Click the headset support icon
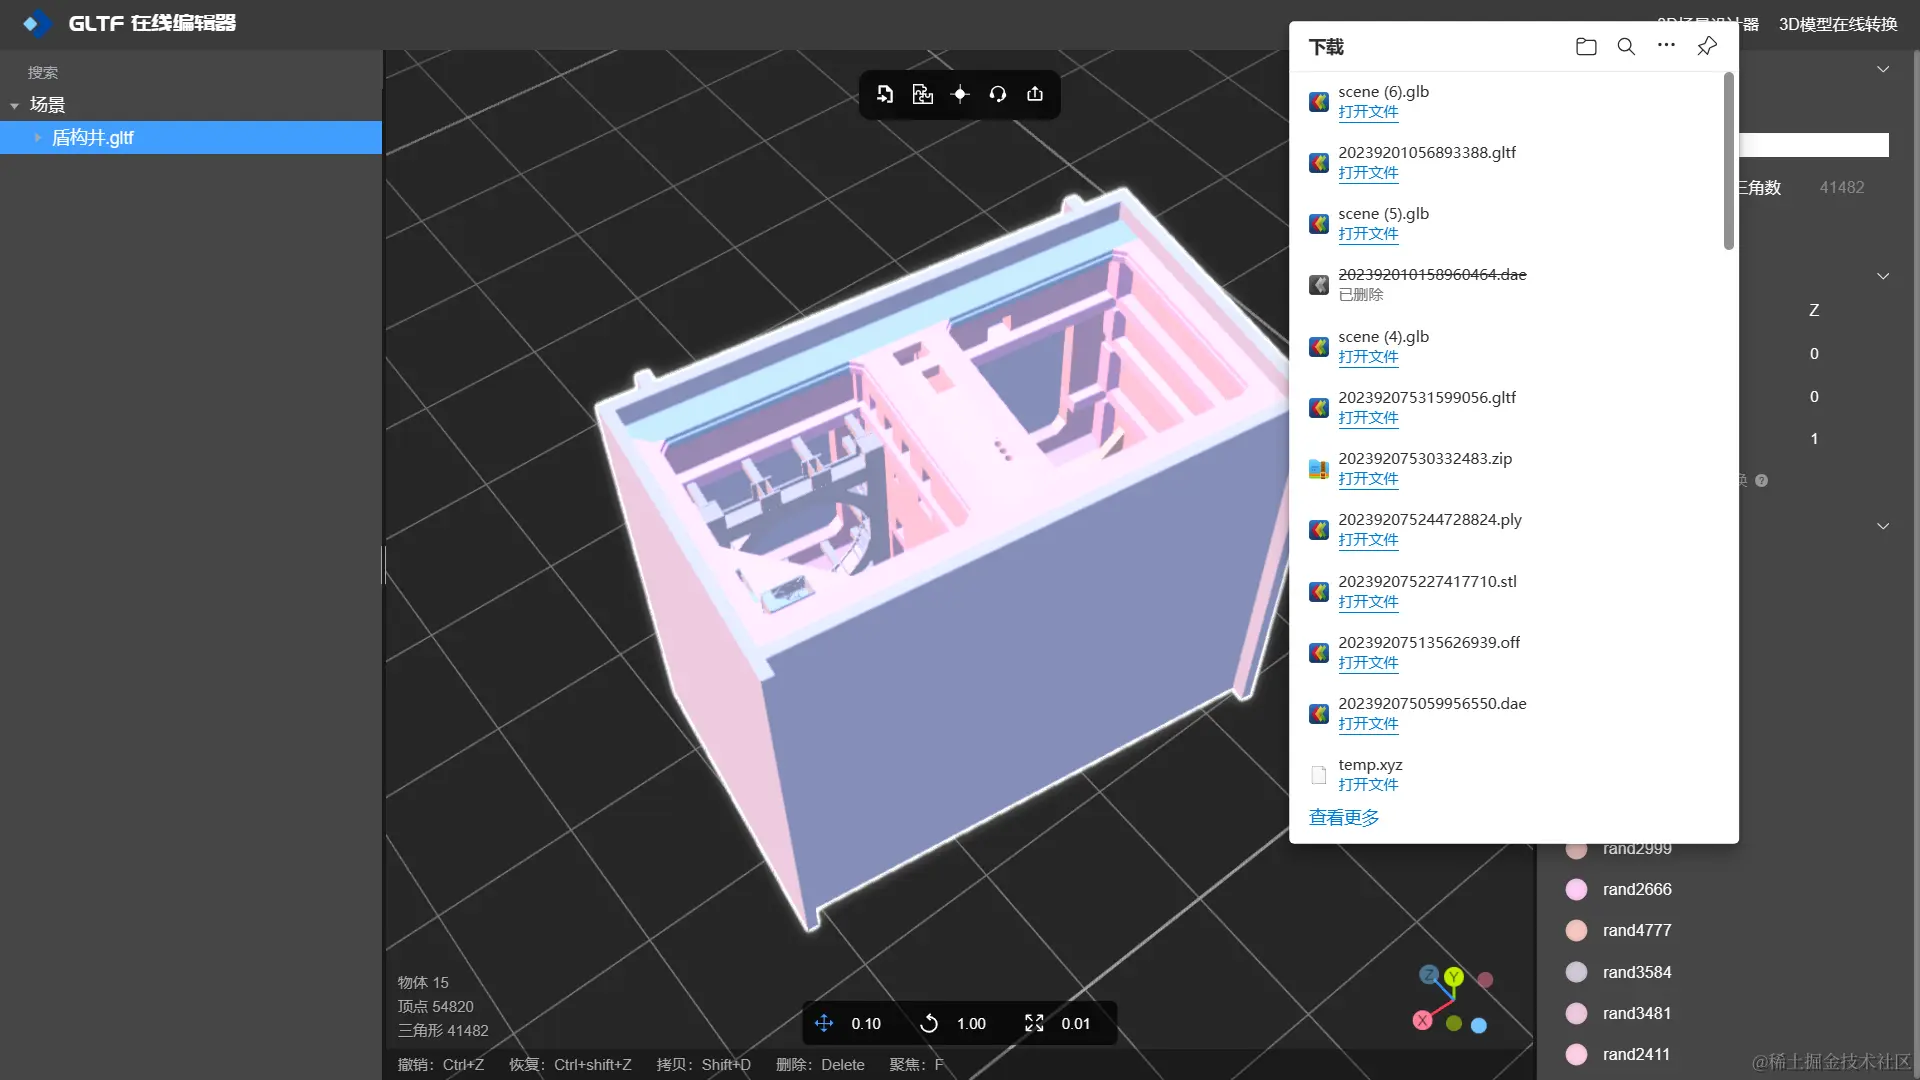Screen dimensions: 1920x1080 tap(997, 94)
